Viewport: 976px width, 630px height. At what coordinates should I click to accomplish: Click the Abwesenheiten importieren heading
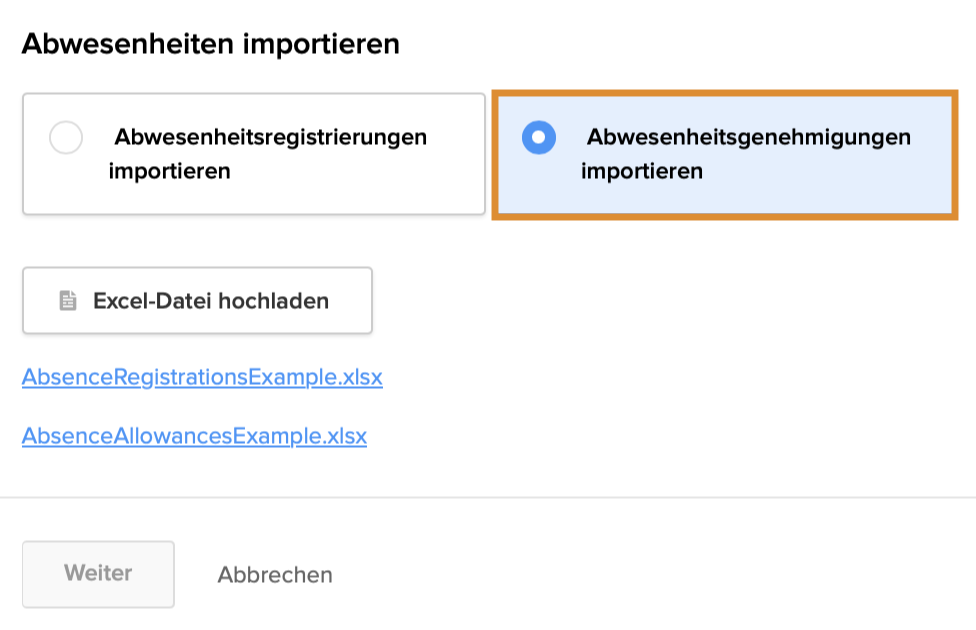pos(211,44)
